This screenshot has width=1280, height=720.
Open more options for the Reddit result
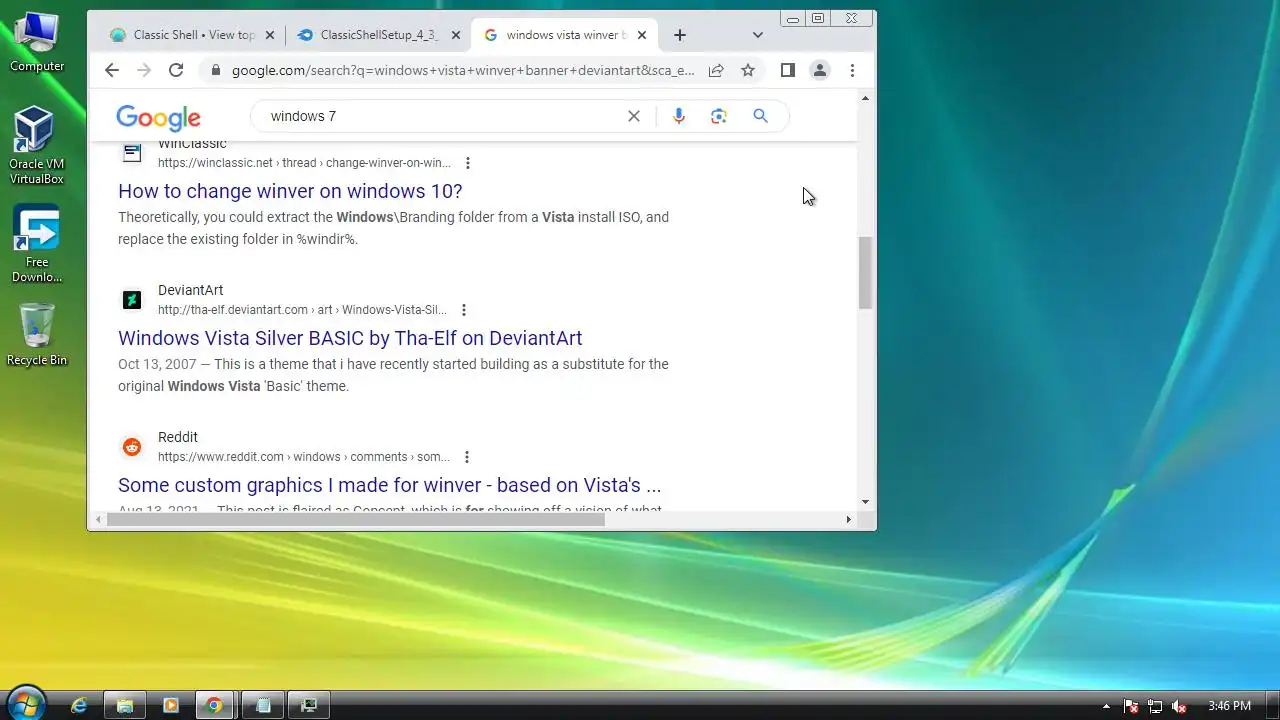[x=466, y=457]
